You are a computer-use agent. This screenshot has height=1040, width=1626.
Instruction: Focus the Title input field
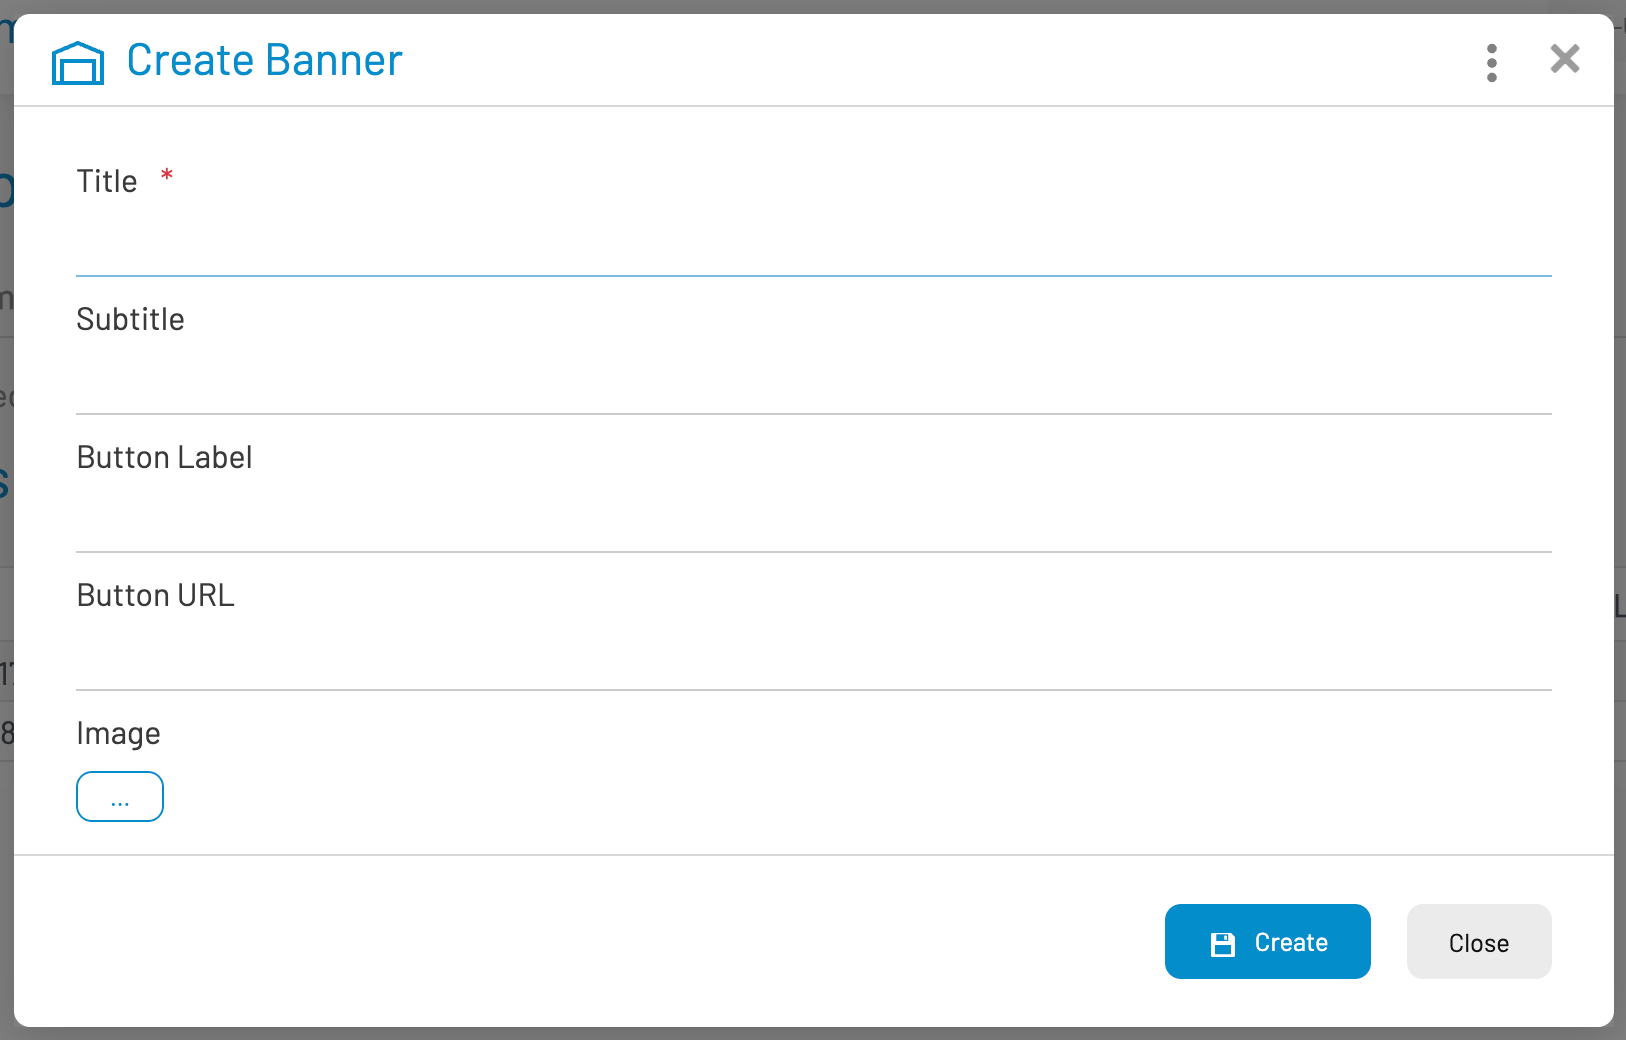813,246
